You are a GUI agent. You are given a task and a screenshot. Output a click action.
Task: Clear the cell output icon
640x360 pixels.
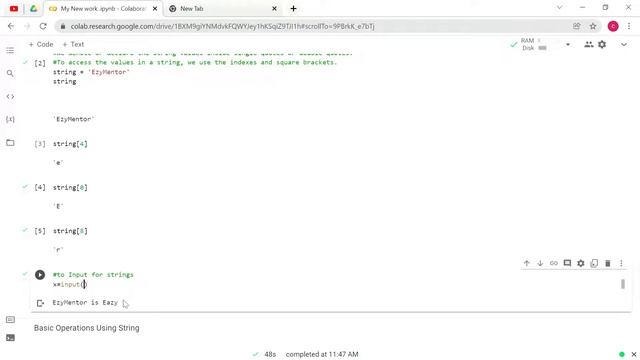coord(40,303)
